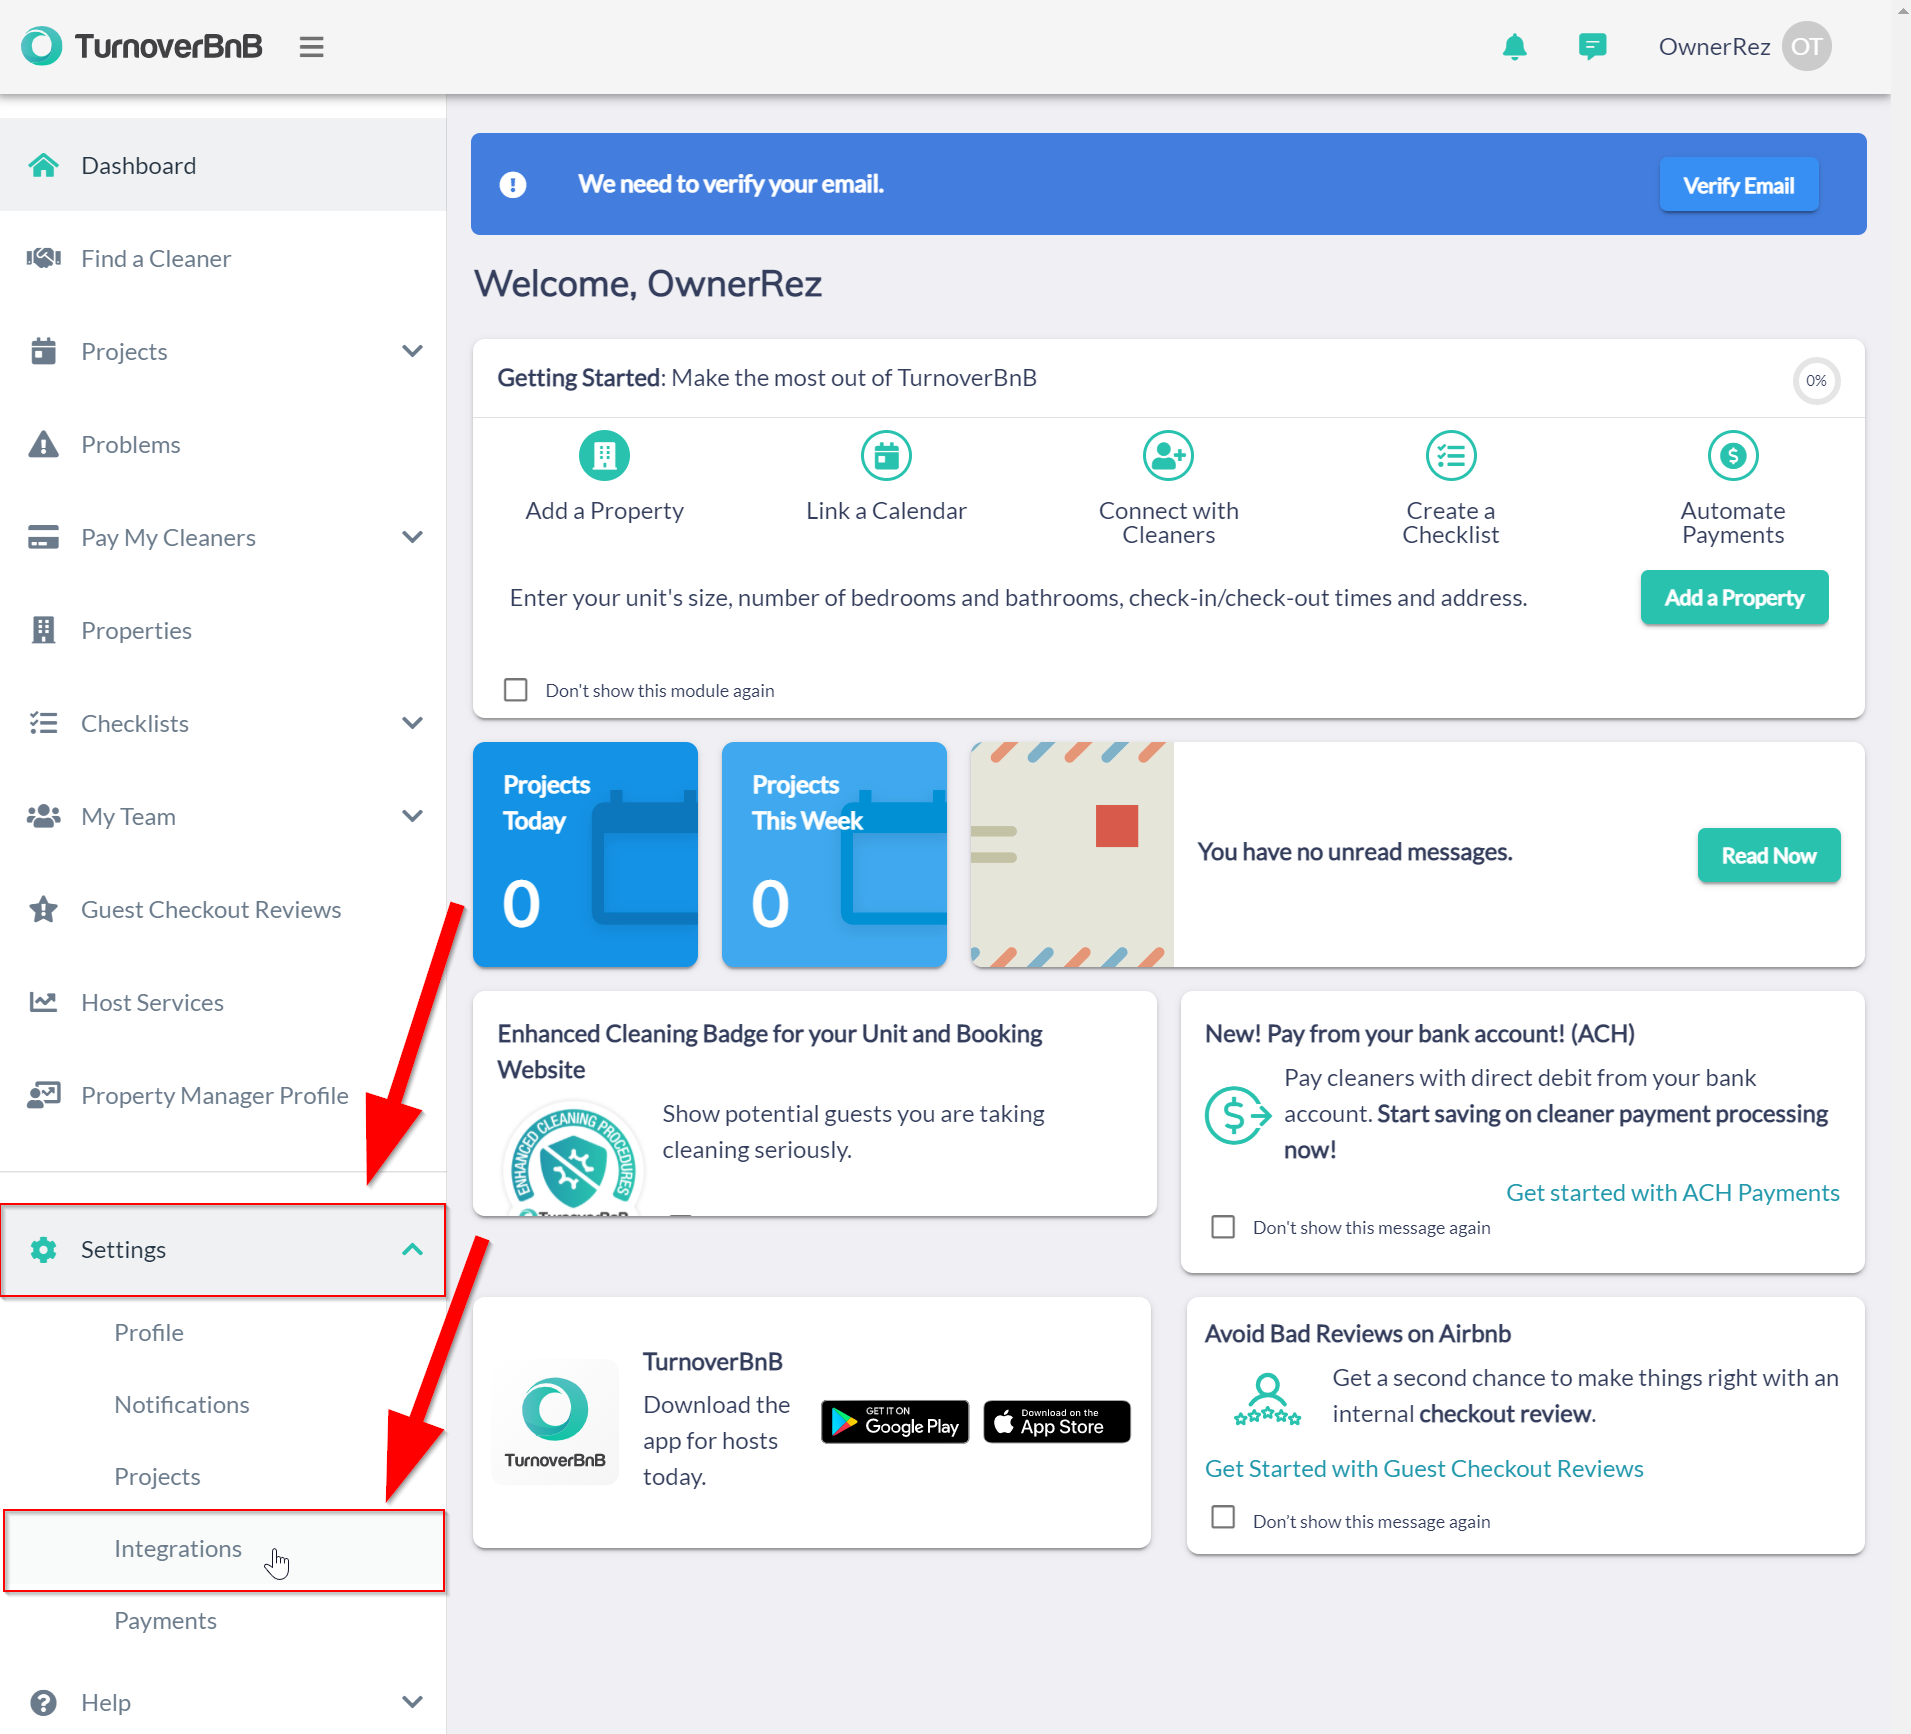Click the Guest Checkout Reviews star icon
Image resolution: width=1911 pixels, height=1734 pixels.
[x=43, y=909]
